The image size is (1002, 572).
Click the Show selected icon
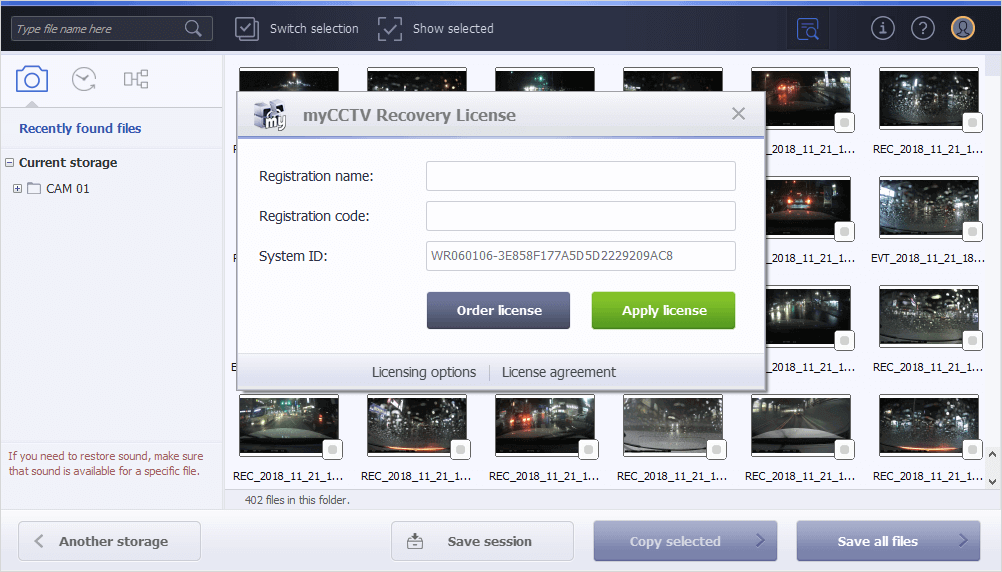click(390, 29)
